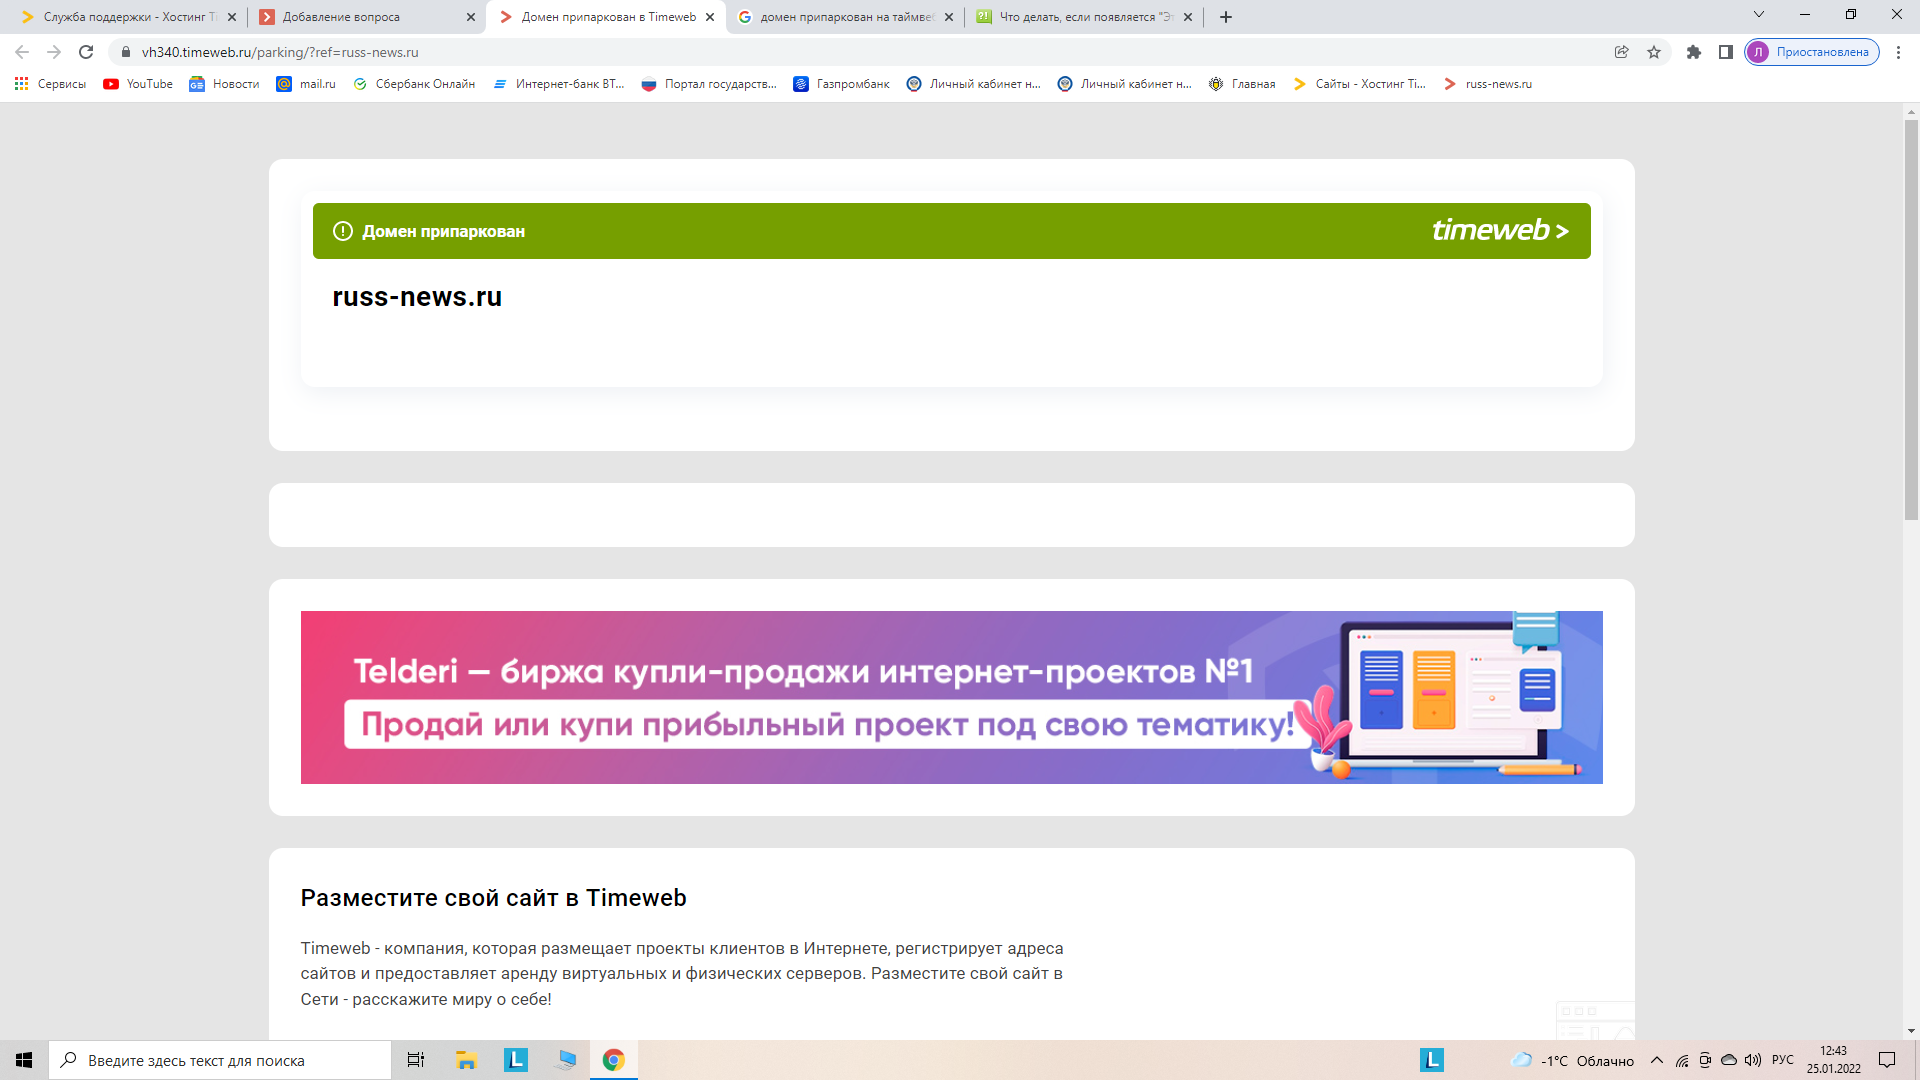Click the timeweb logo in green banner
The height and width of the screenshot is (1080, 1920).
[x=1499, y=231]
